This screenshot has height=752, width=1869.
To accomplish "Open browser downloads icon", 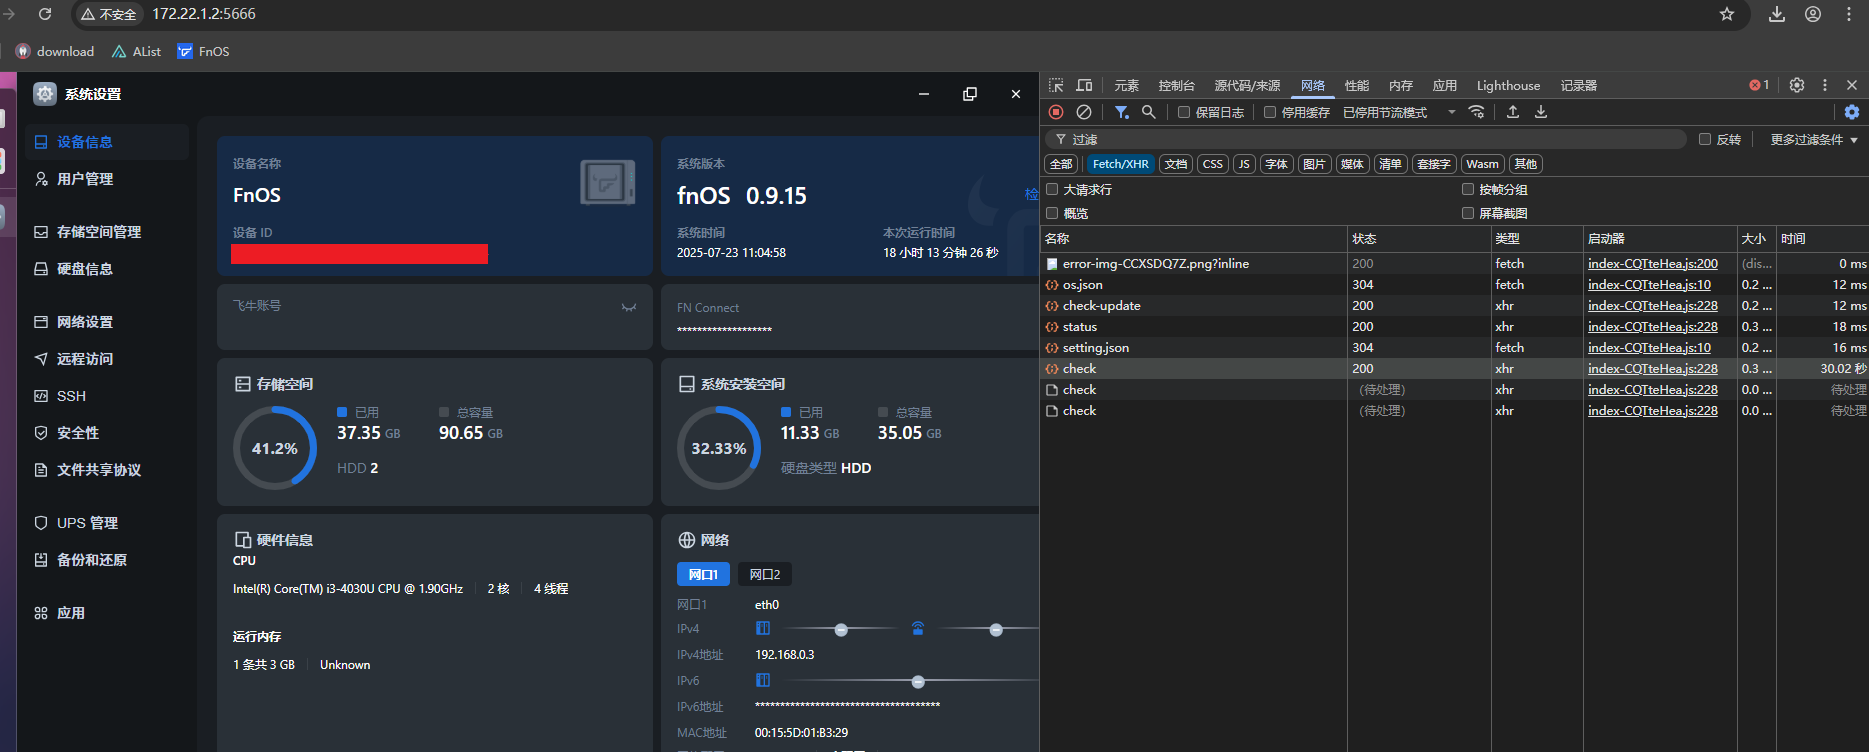I will 1777,14.
